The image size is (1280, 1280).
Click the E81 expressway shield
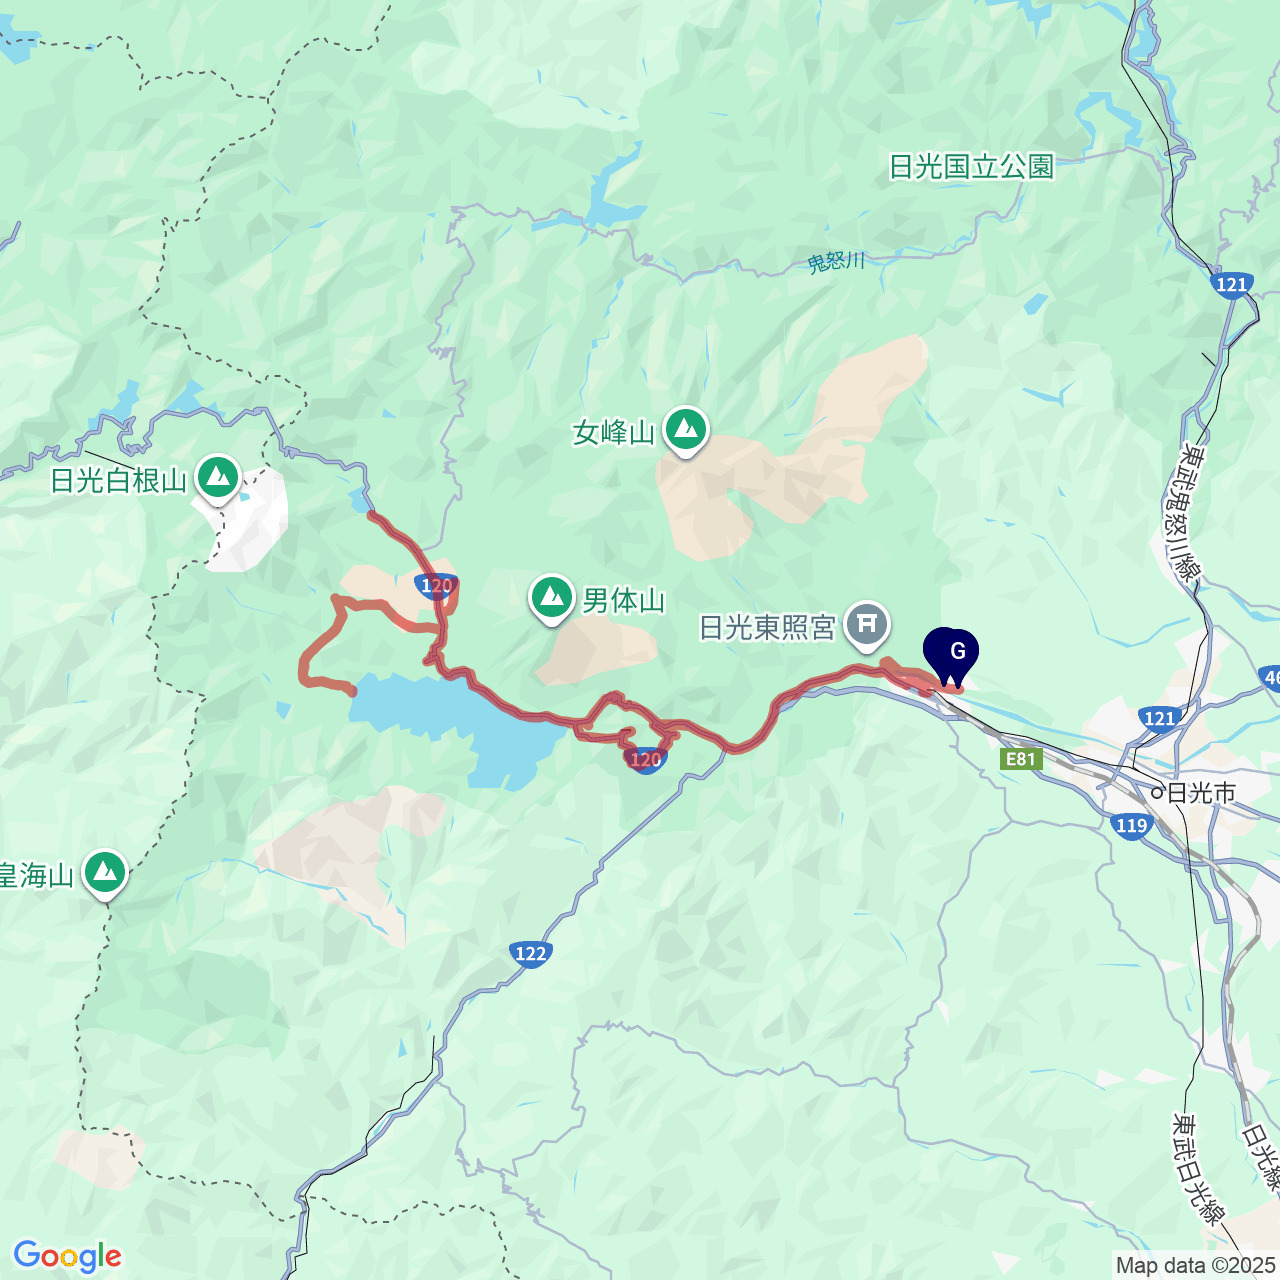(x=1020, y=759)
